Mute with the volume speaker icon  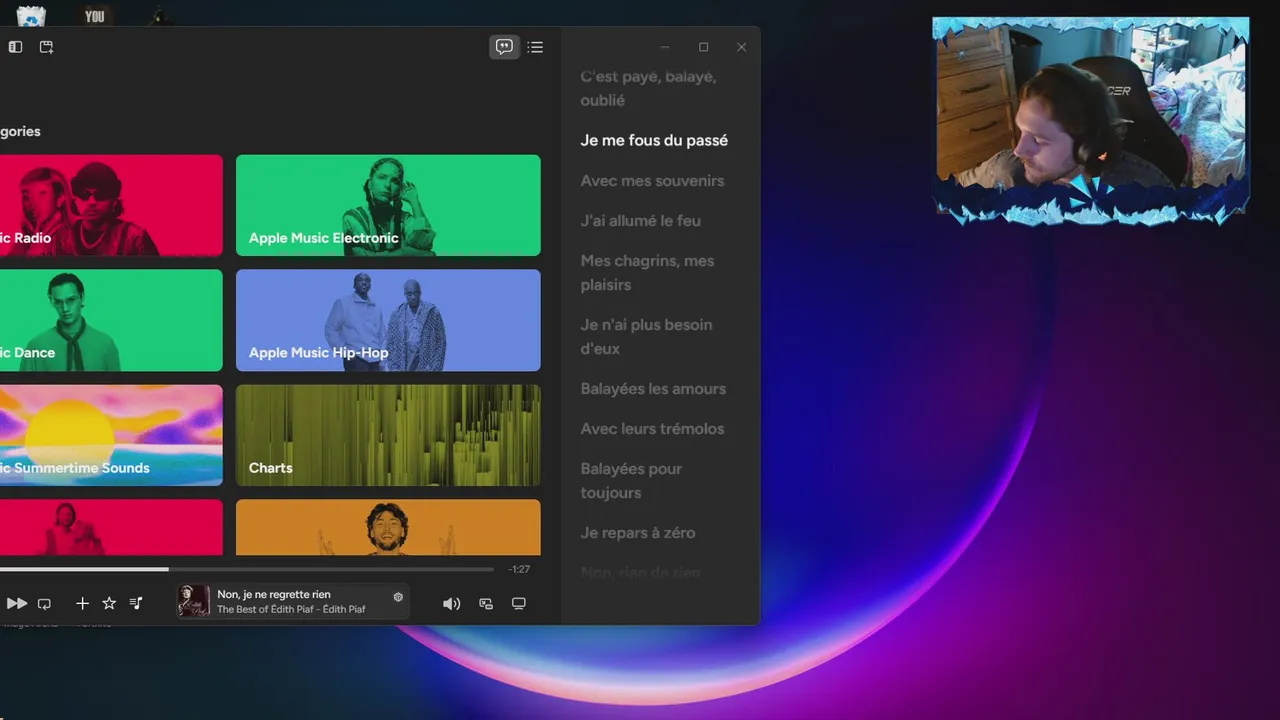(x=452, y=604)
